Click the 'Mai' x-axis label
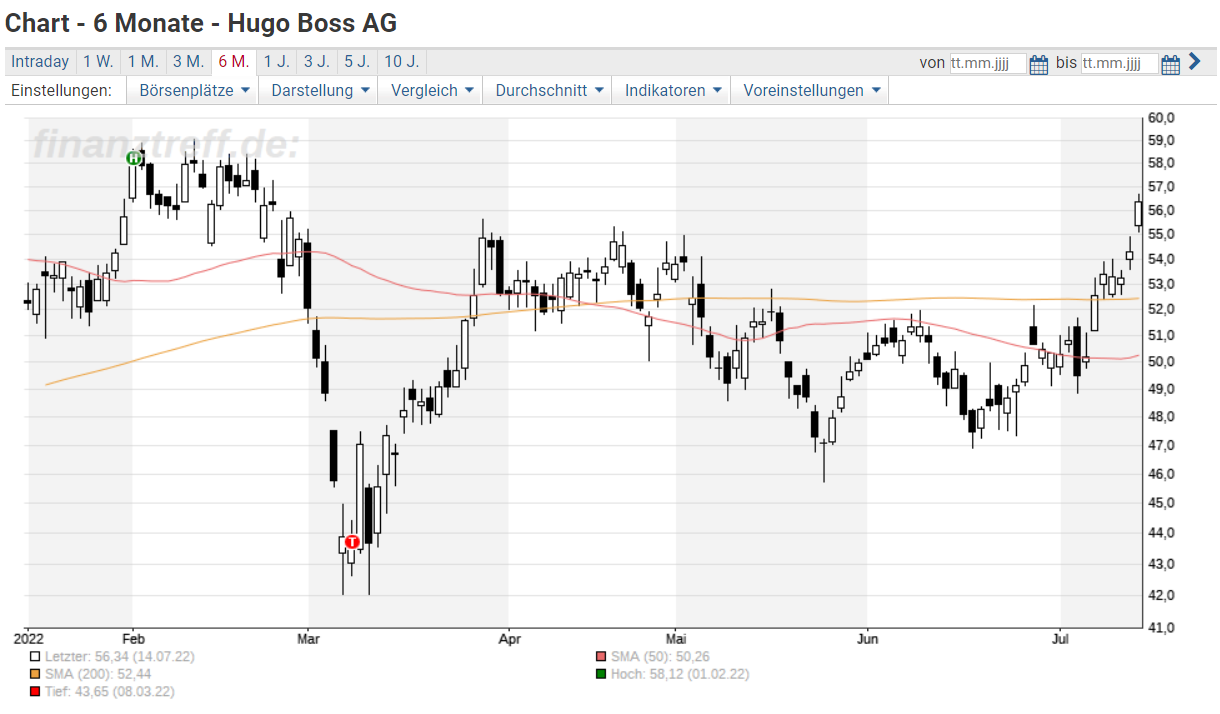Screen dimensions: 1220x714 click(677, 637)
